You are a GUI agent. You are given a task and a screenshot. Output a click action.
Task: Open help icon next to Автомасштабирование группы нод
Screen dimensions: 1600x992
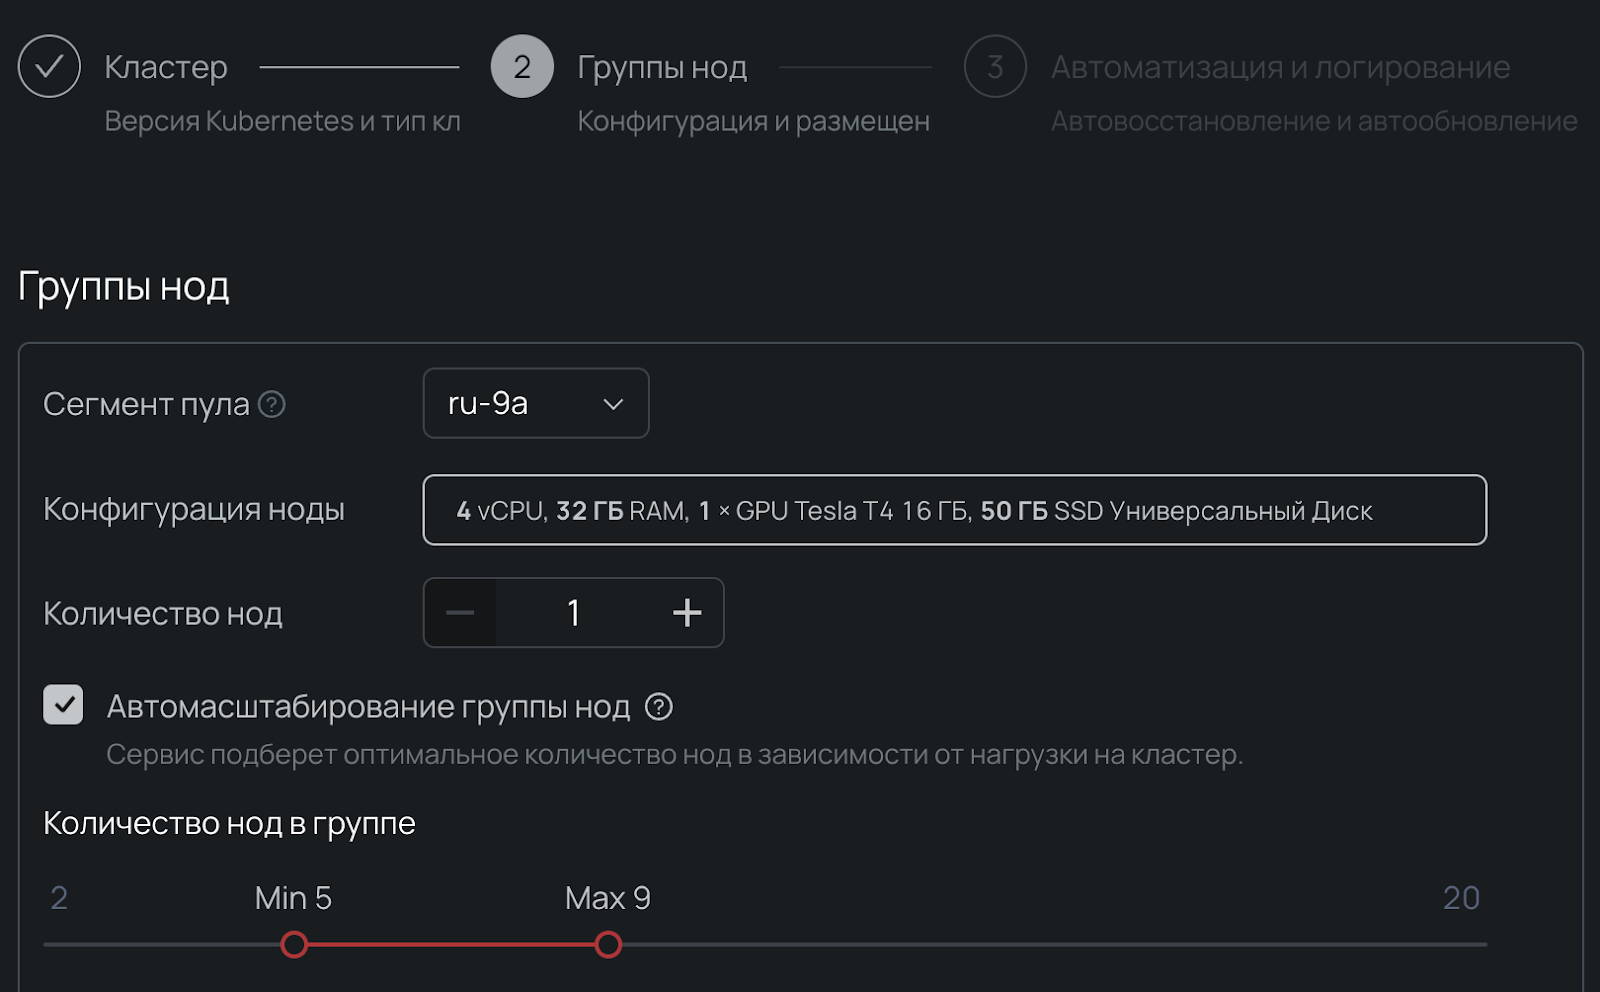(x=659, y=707)
